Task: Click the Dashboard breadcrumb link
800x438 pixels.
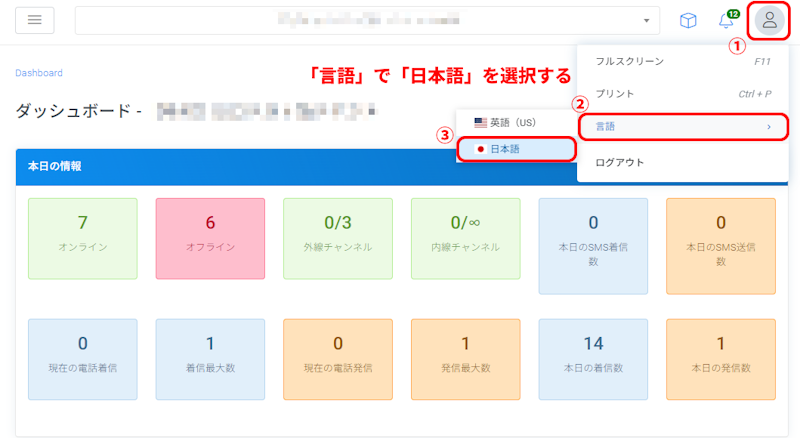Action: click(39, 73)
